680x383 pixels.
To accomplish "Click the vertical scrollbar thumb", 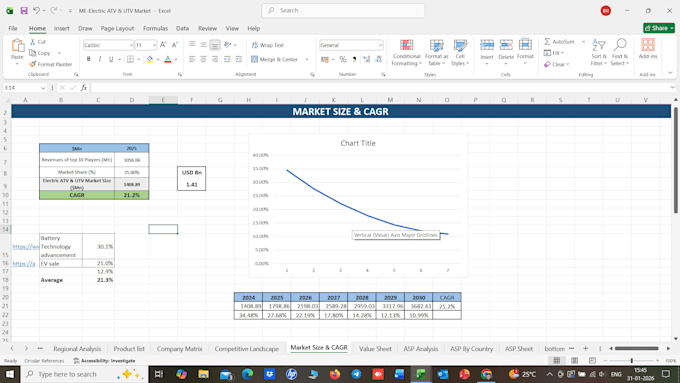I will coord(675,160).
